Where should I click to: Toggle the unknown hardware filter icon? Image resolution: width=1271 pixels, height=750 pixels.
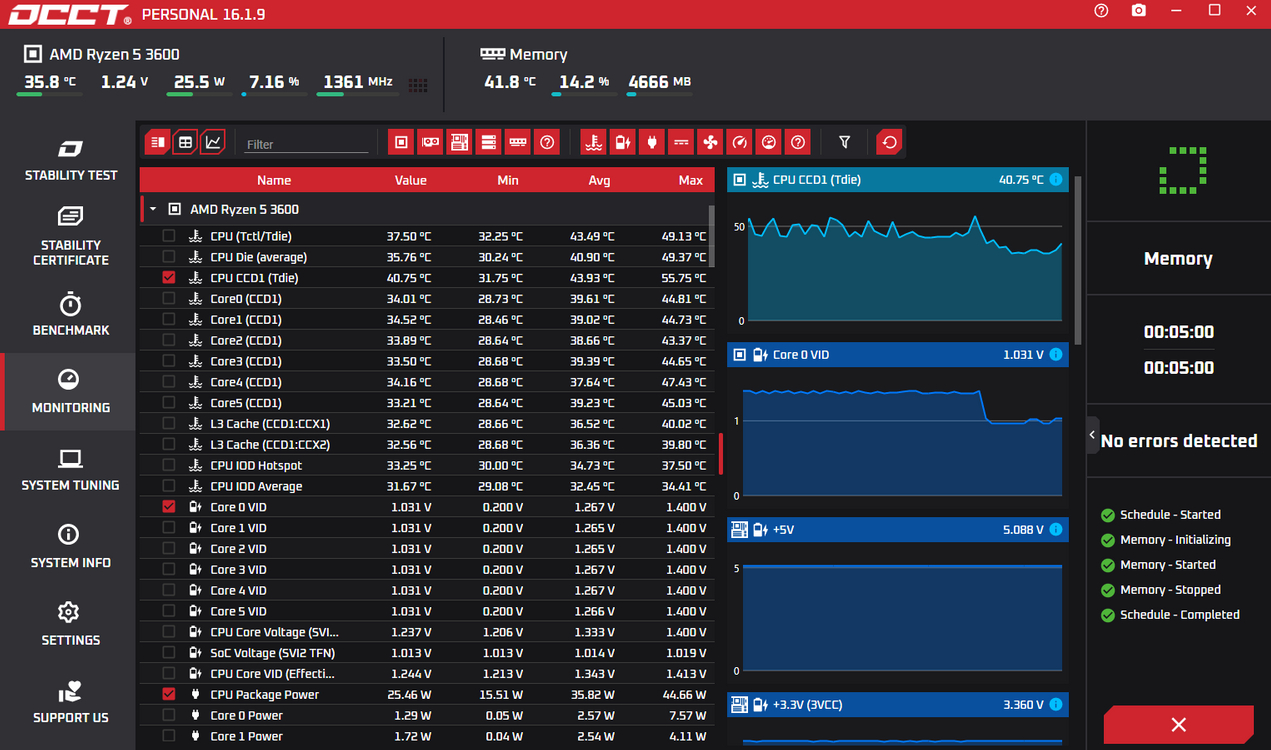(546, 143)
